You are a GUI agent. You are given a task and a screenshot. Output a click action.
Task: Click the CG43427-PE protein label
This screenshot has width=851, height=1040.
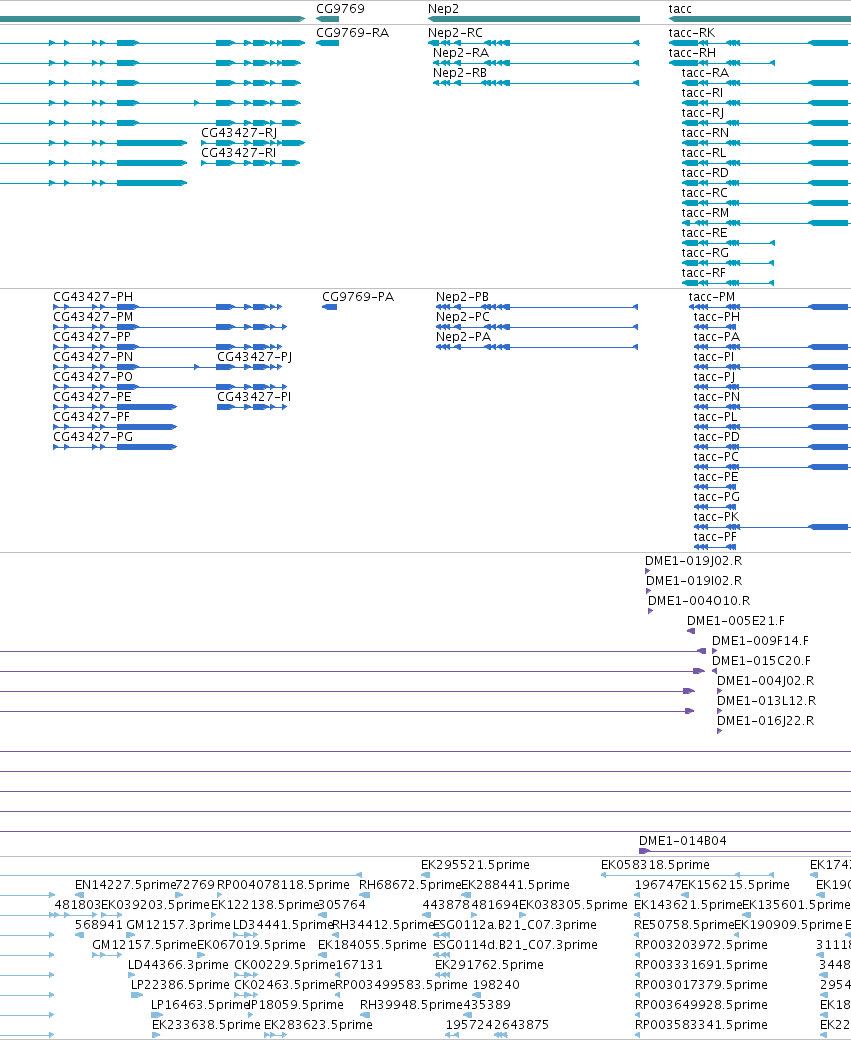[92, 397]
